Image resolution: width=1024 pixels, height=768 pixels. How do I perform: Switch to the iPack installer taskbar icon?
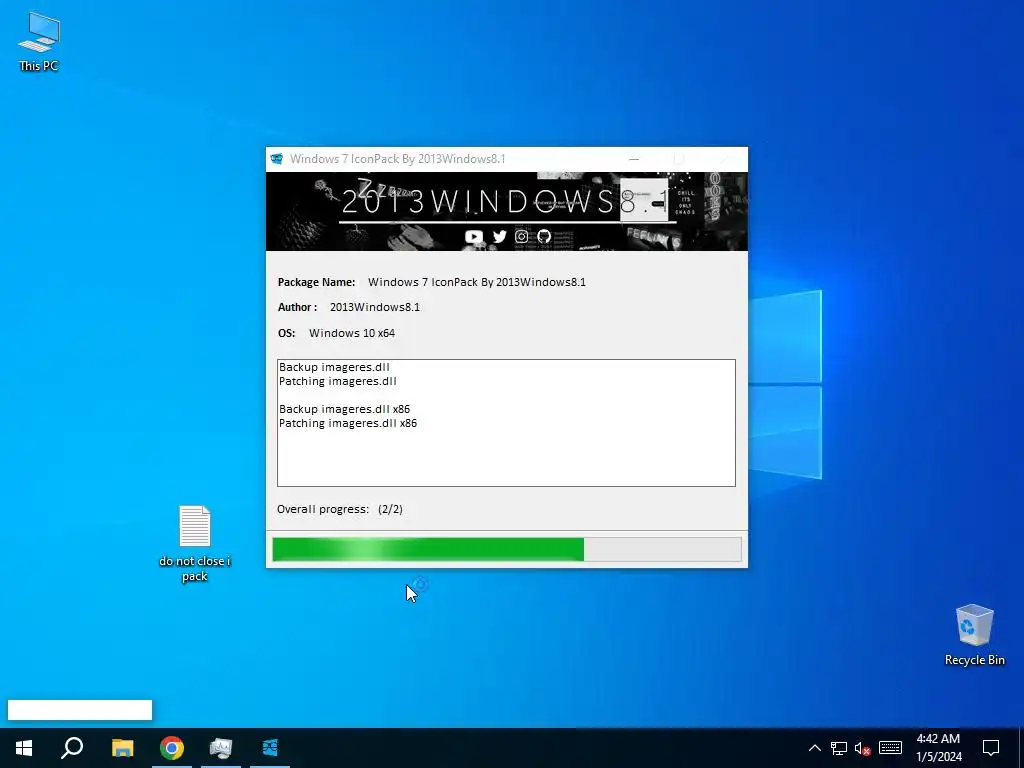[x=270, y=748]
